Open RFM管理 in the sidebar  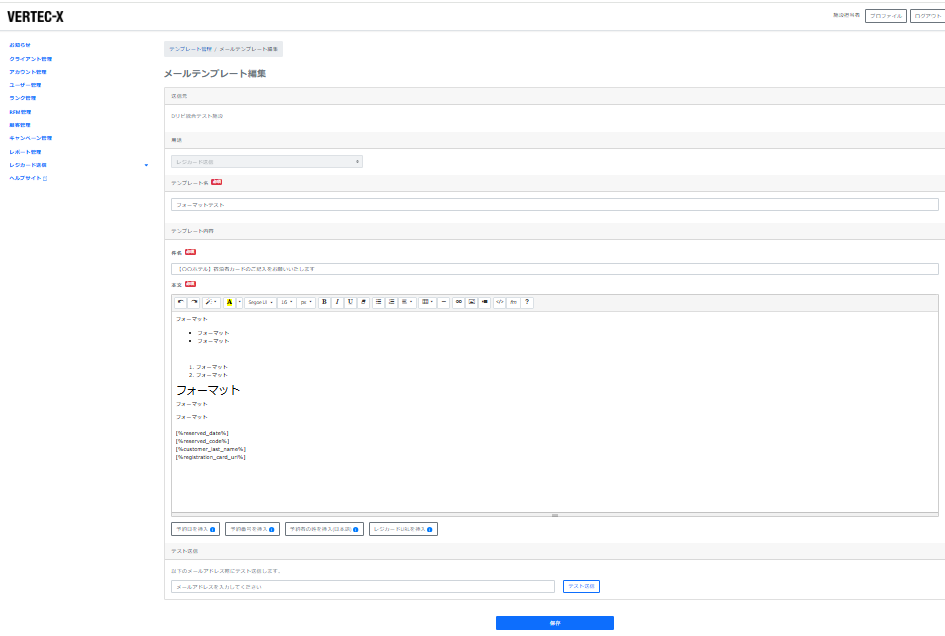20,112
